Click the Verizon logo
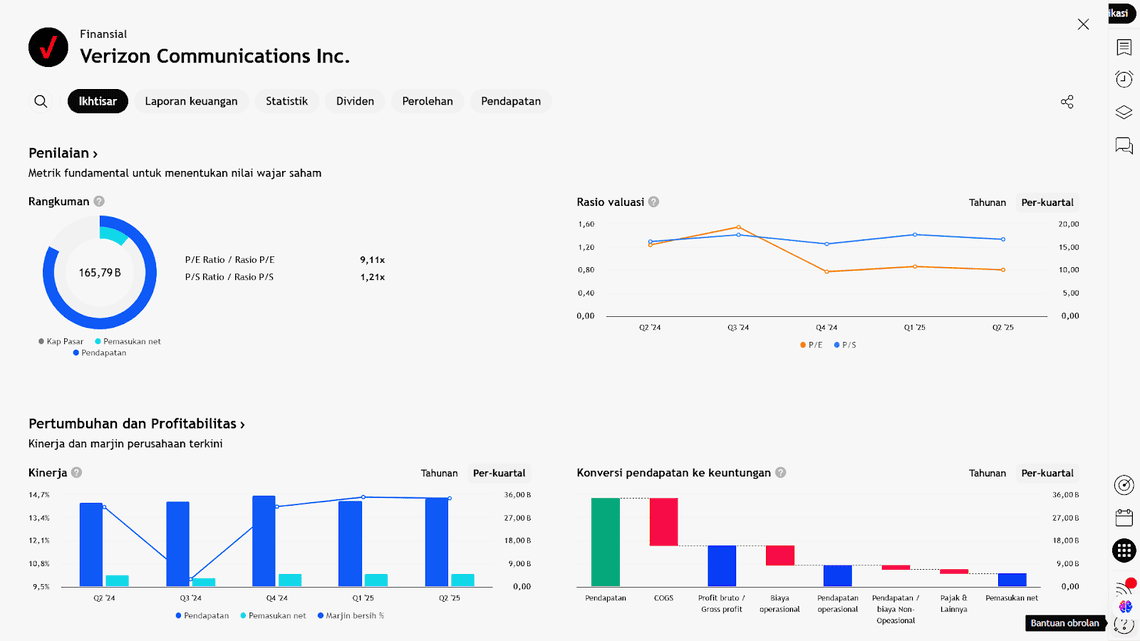The width and height of the screenshot is (1140, 641). point(48,47)
